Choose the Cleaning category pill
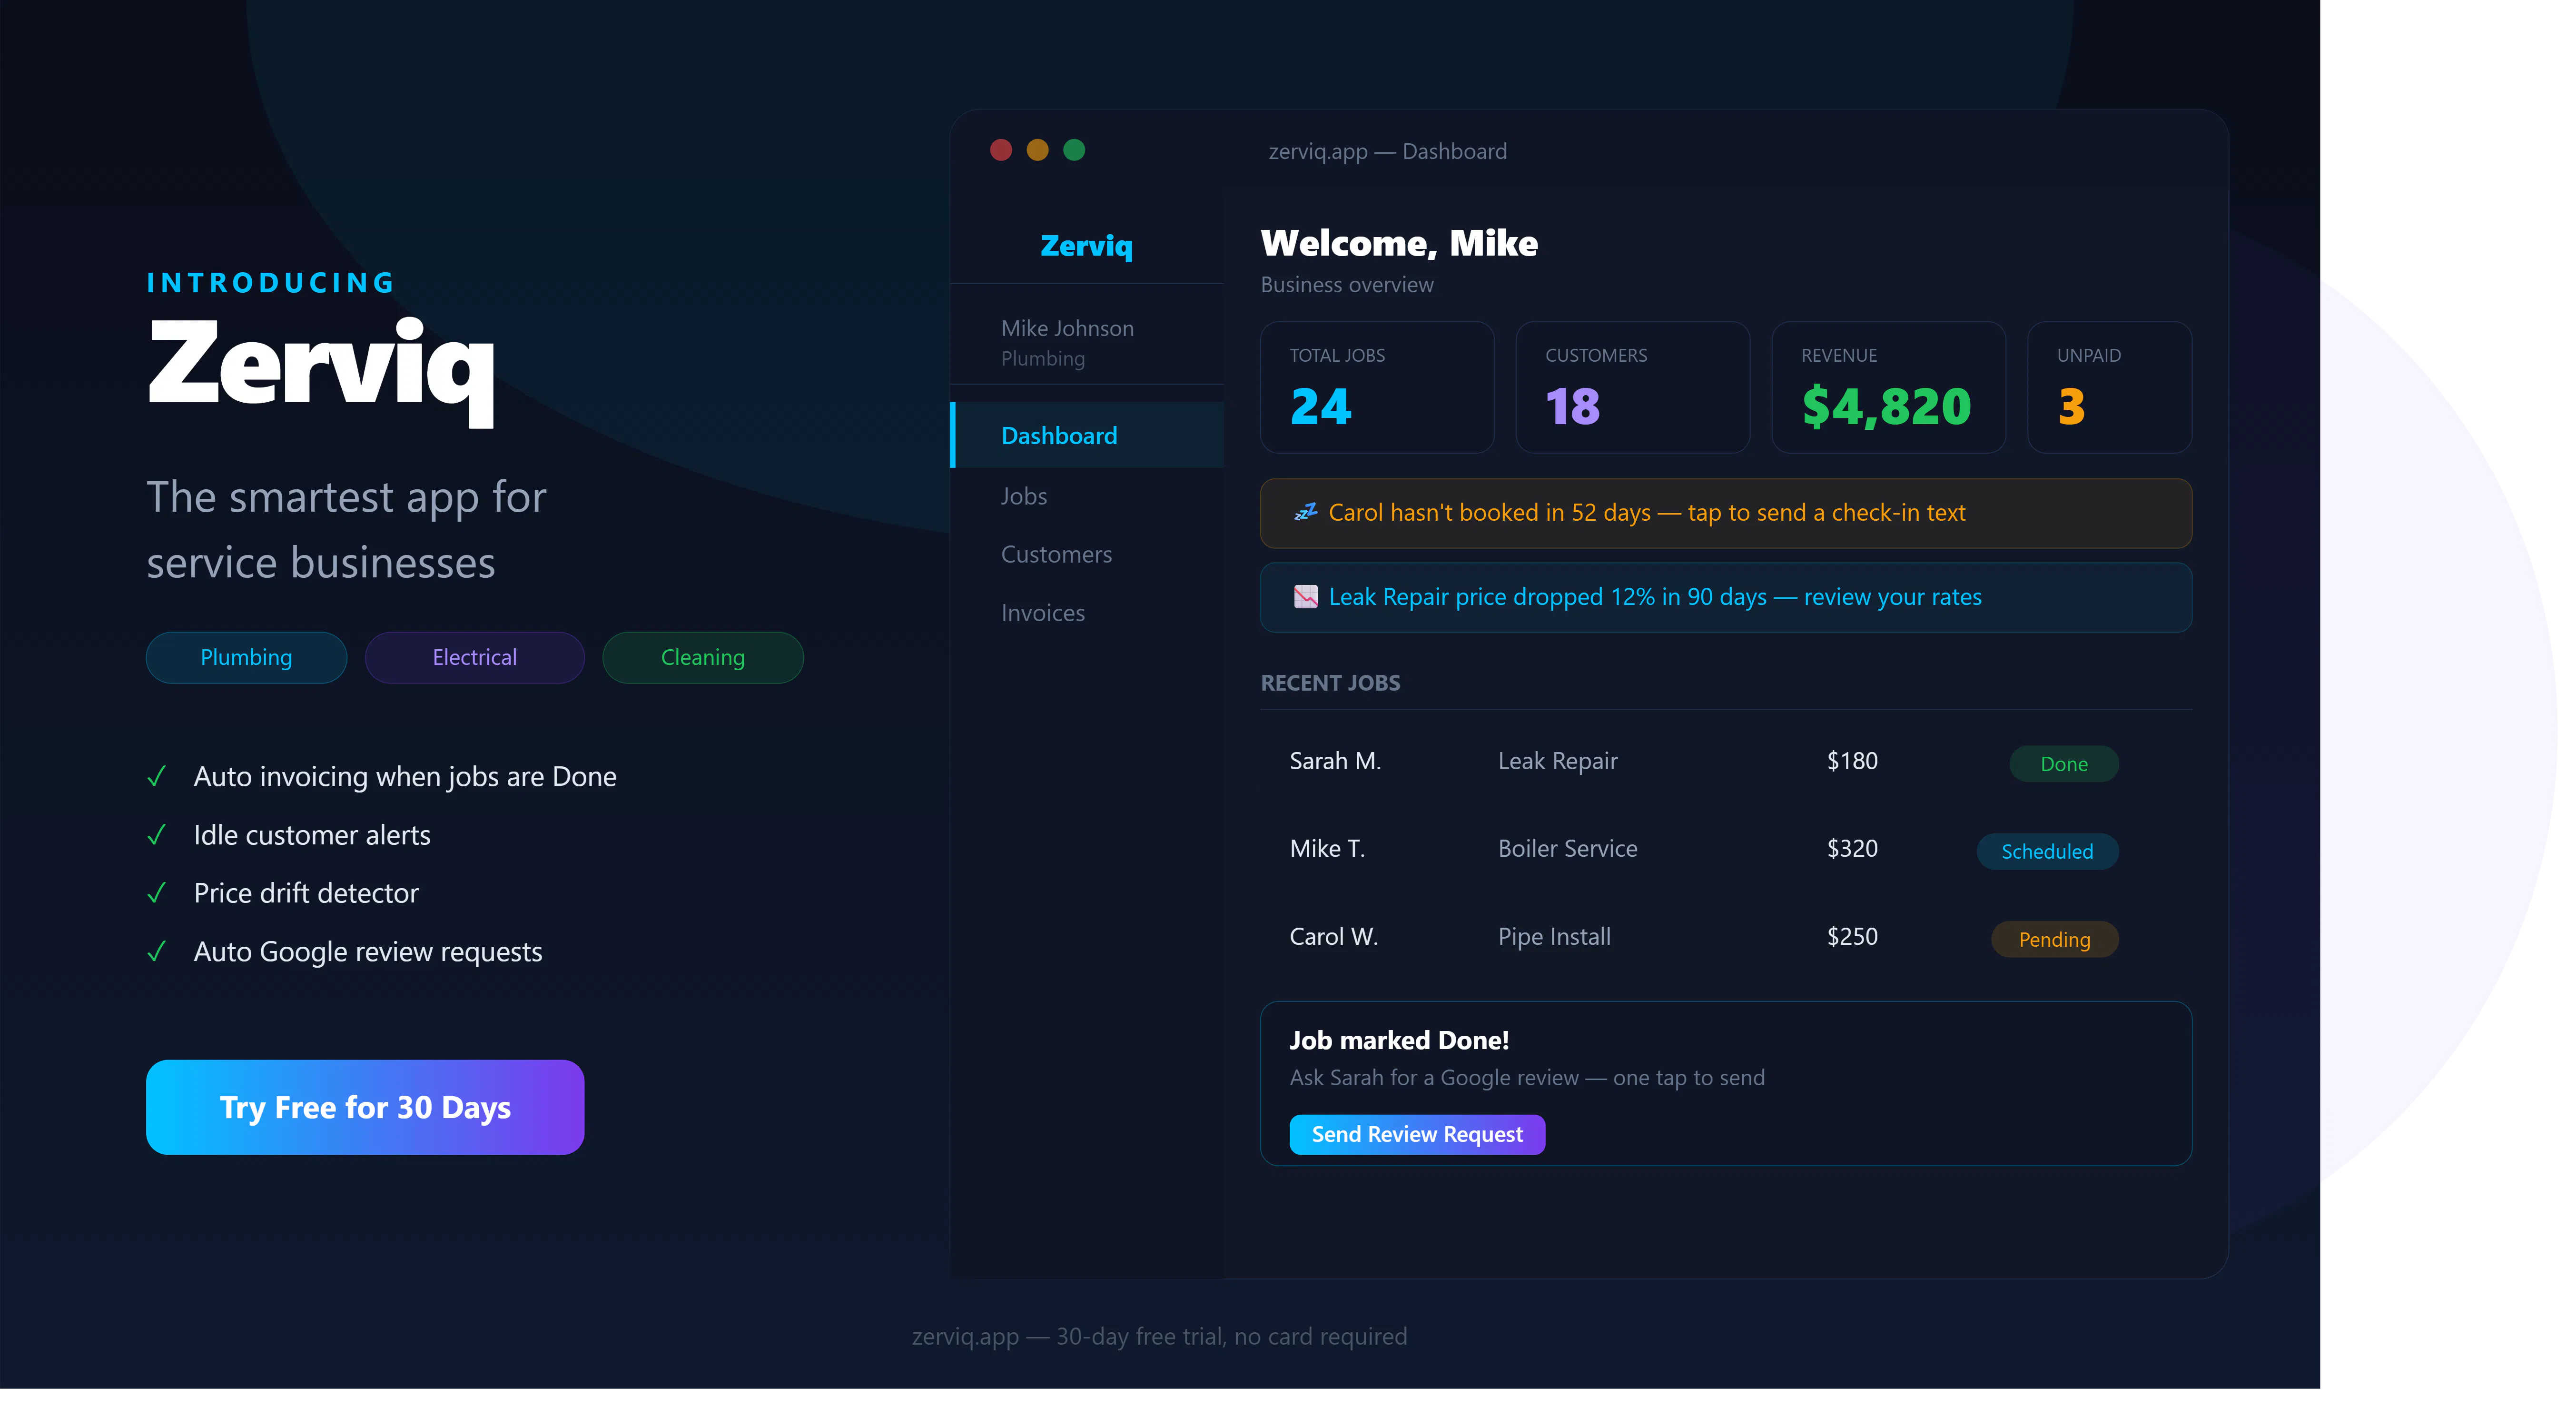This screenshot has width=2576, height=1407. tap(703, 657)
